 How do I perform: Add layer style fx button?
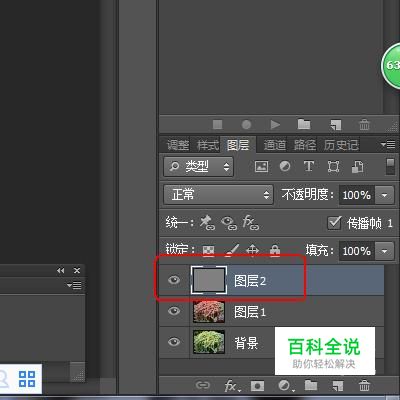[x=232, y=386]
